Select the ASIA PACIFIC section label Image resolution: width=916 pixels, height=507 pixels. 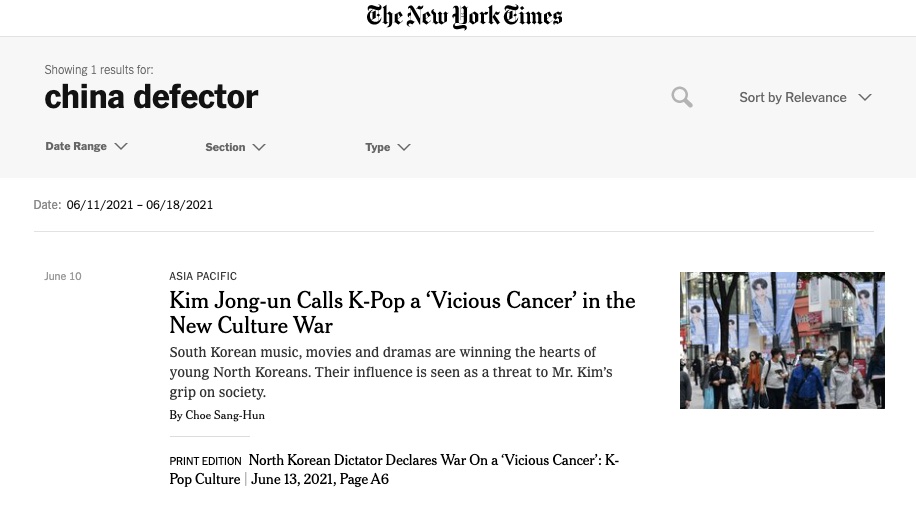pos(203,276)
